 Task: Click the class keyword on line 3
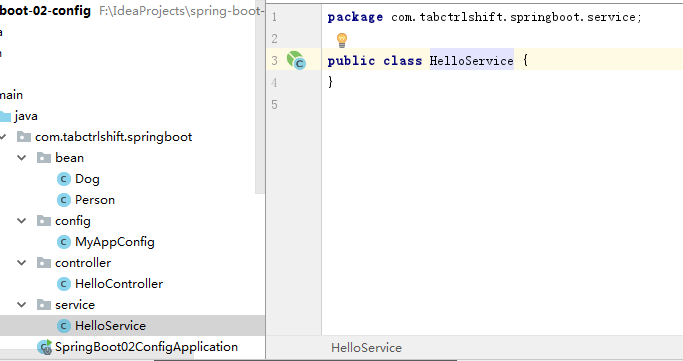(x=402, y=61)
